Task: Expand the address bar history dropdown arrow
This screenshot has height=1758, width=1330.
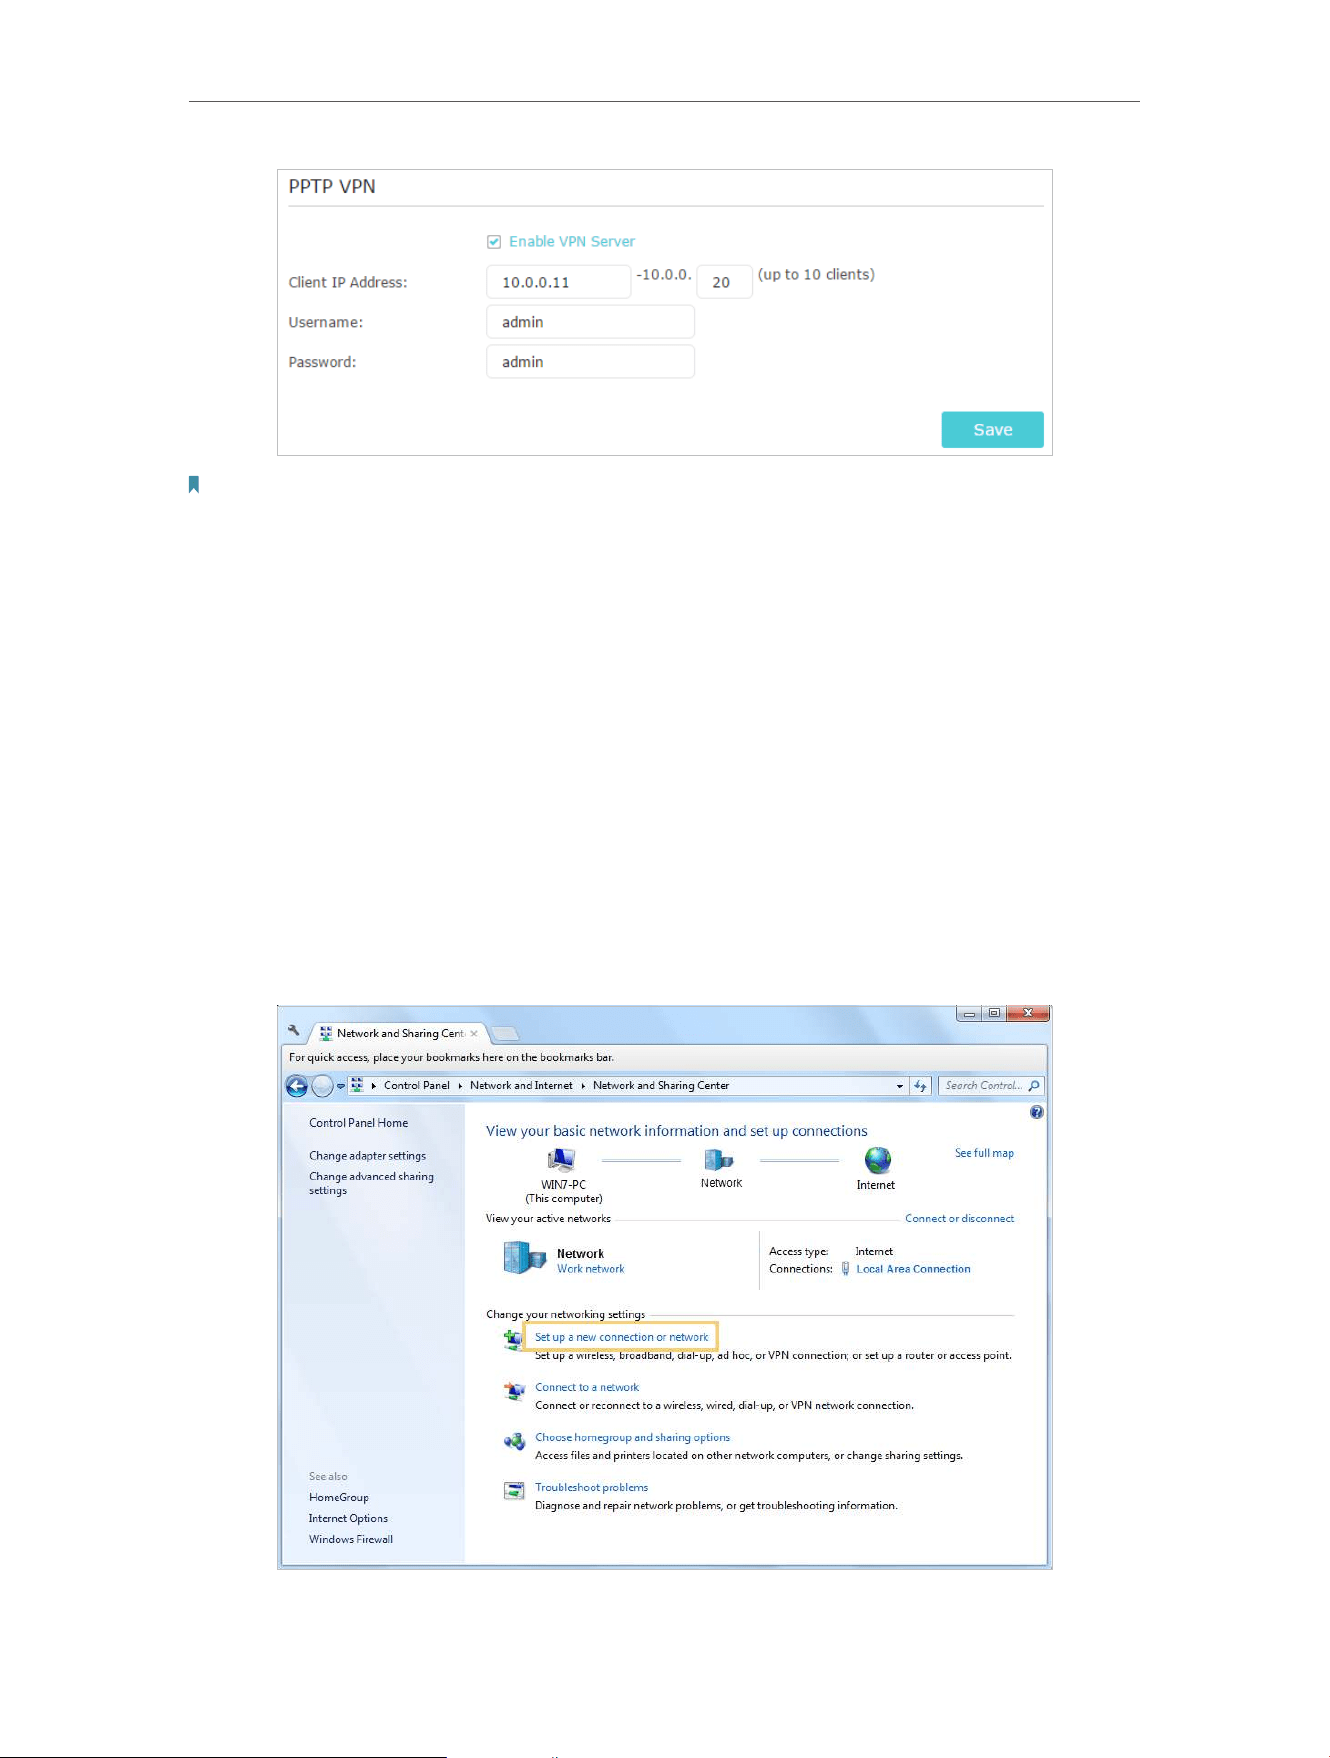Action: click(x=900, y=1086)
